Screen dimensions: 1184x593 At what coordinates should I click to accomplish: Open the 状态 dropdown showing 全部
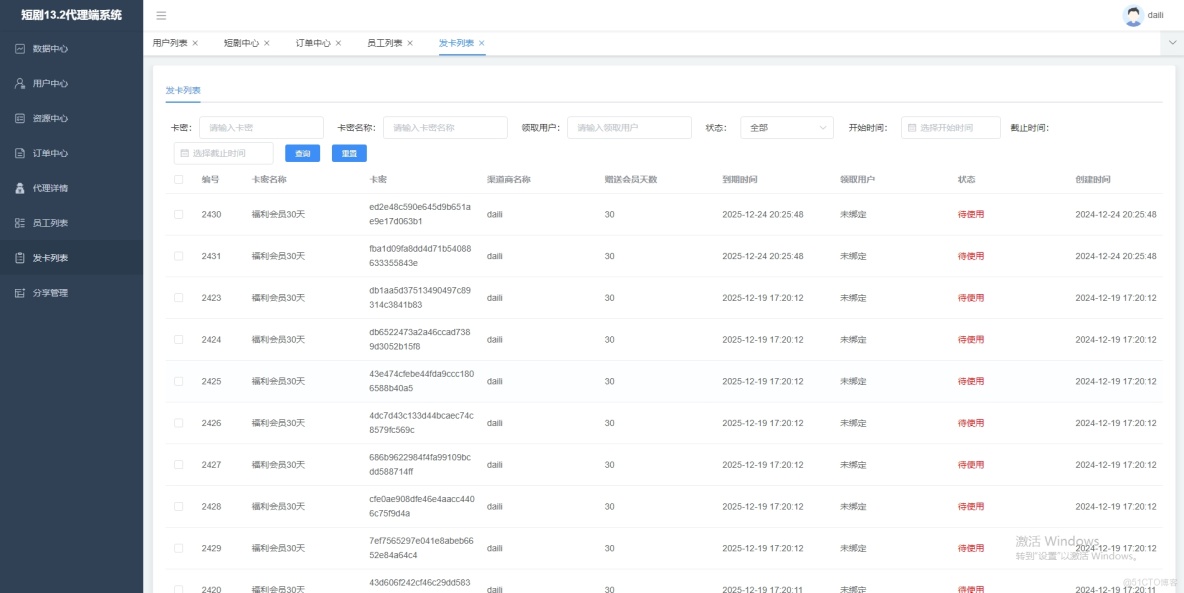click(786, 126)
